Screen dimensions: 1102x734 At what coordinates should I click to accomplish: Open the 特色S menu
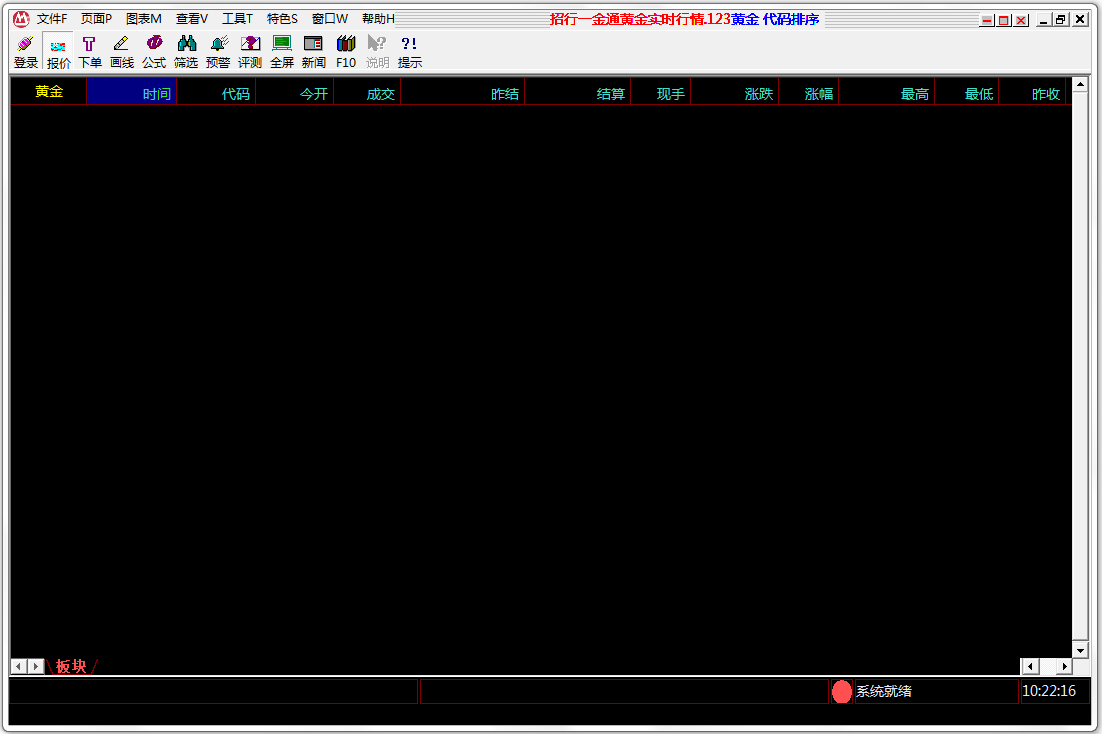[x=283, y=19]
